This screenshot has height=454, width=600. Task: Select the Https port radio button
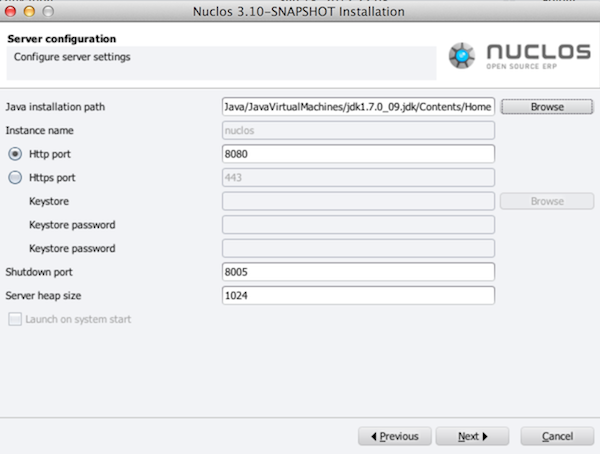coord(15,178)
